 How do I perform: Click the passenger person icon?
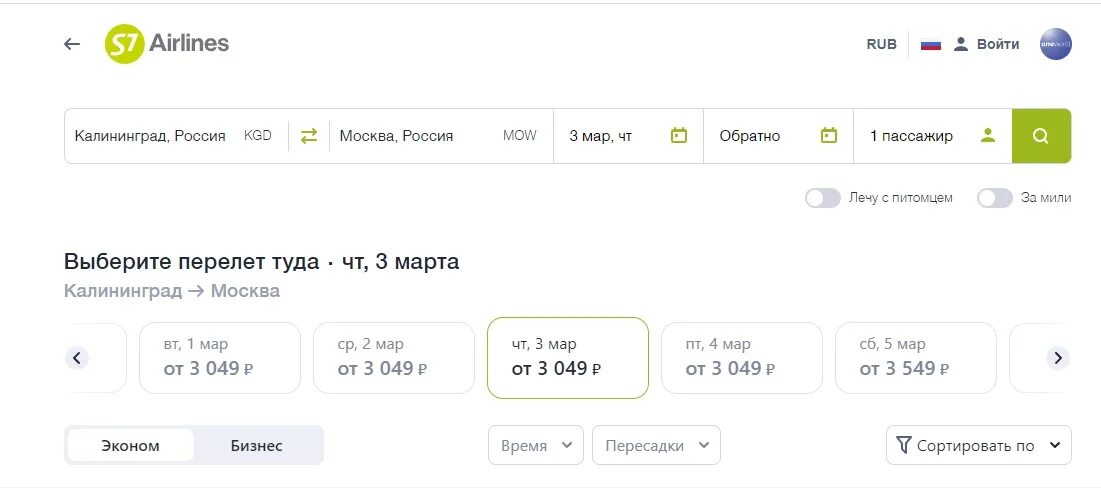[x=988, y=136]
